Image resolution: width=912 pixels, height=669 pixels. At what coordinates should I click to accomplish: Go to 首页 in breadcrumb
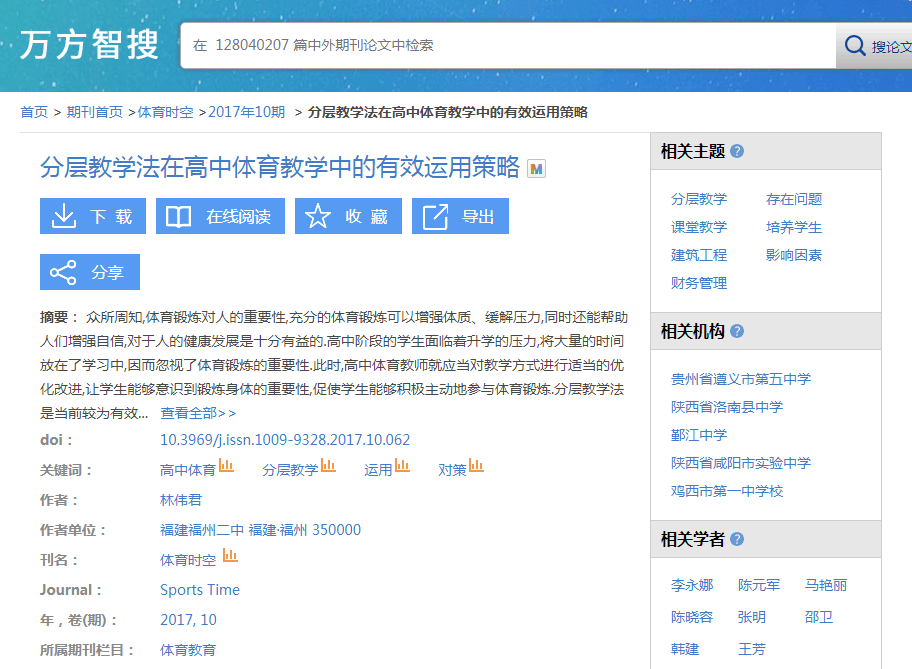(x=34, y=112)
